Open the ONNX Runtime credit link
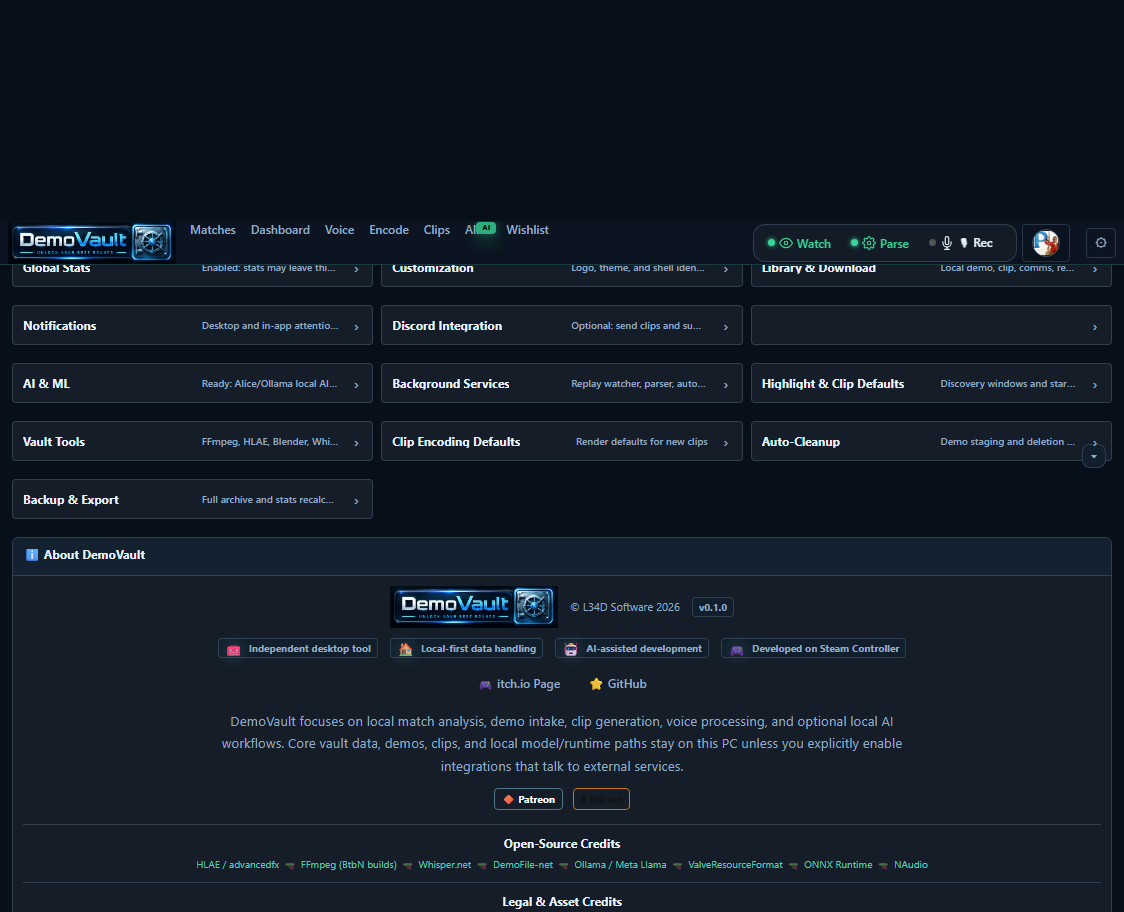 (x=838, y=865)
